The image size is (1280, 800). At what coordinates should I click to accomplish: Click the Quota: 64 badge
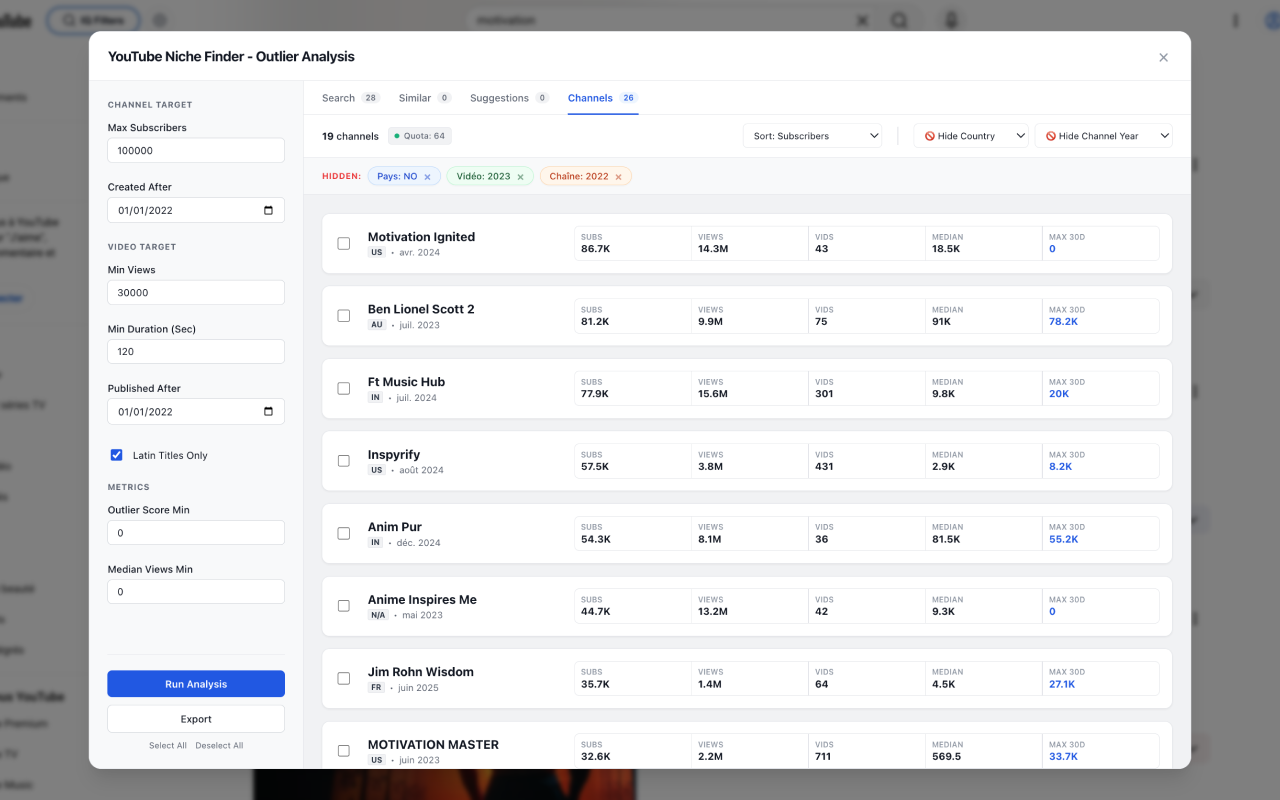[421, 136]
